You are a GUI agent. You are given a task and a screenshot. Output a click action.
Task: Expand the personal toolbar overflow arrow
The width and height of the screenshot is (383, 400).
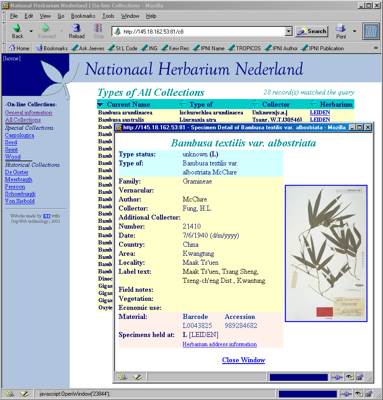point(376,48)
